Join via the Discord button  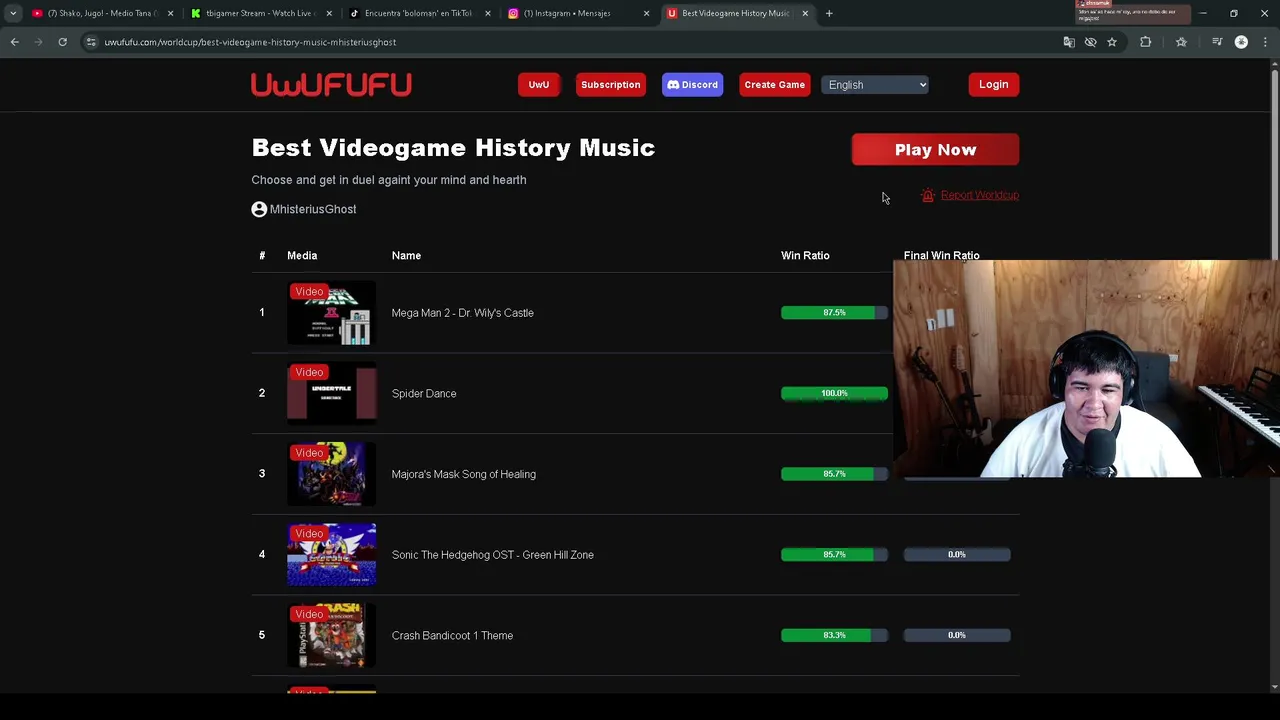pos(692,85)
